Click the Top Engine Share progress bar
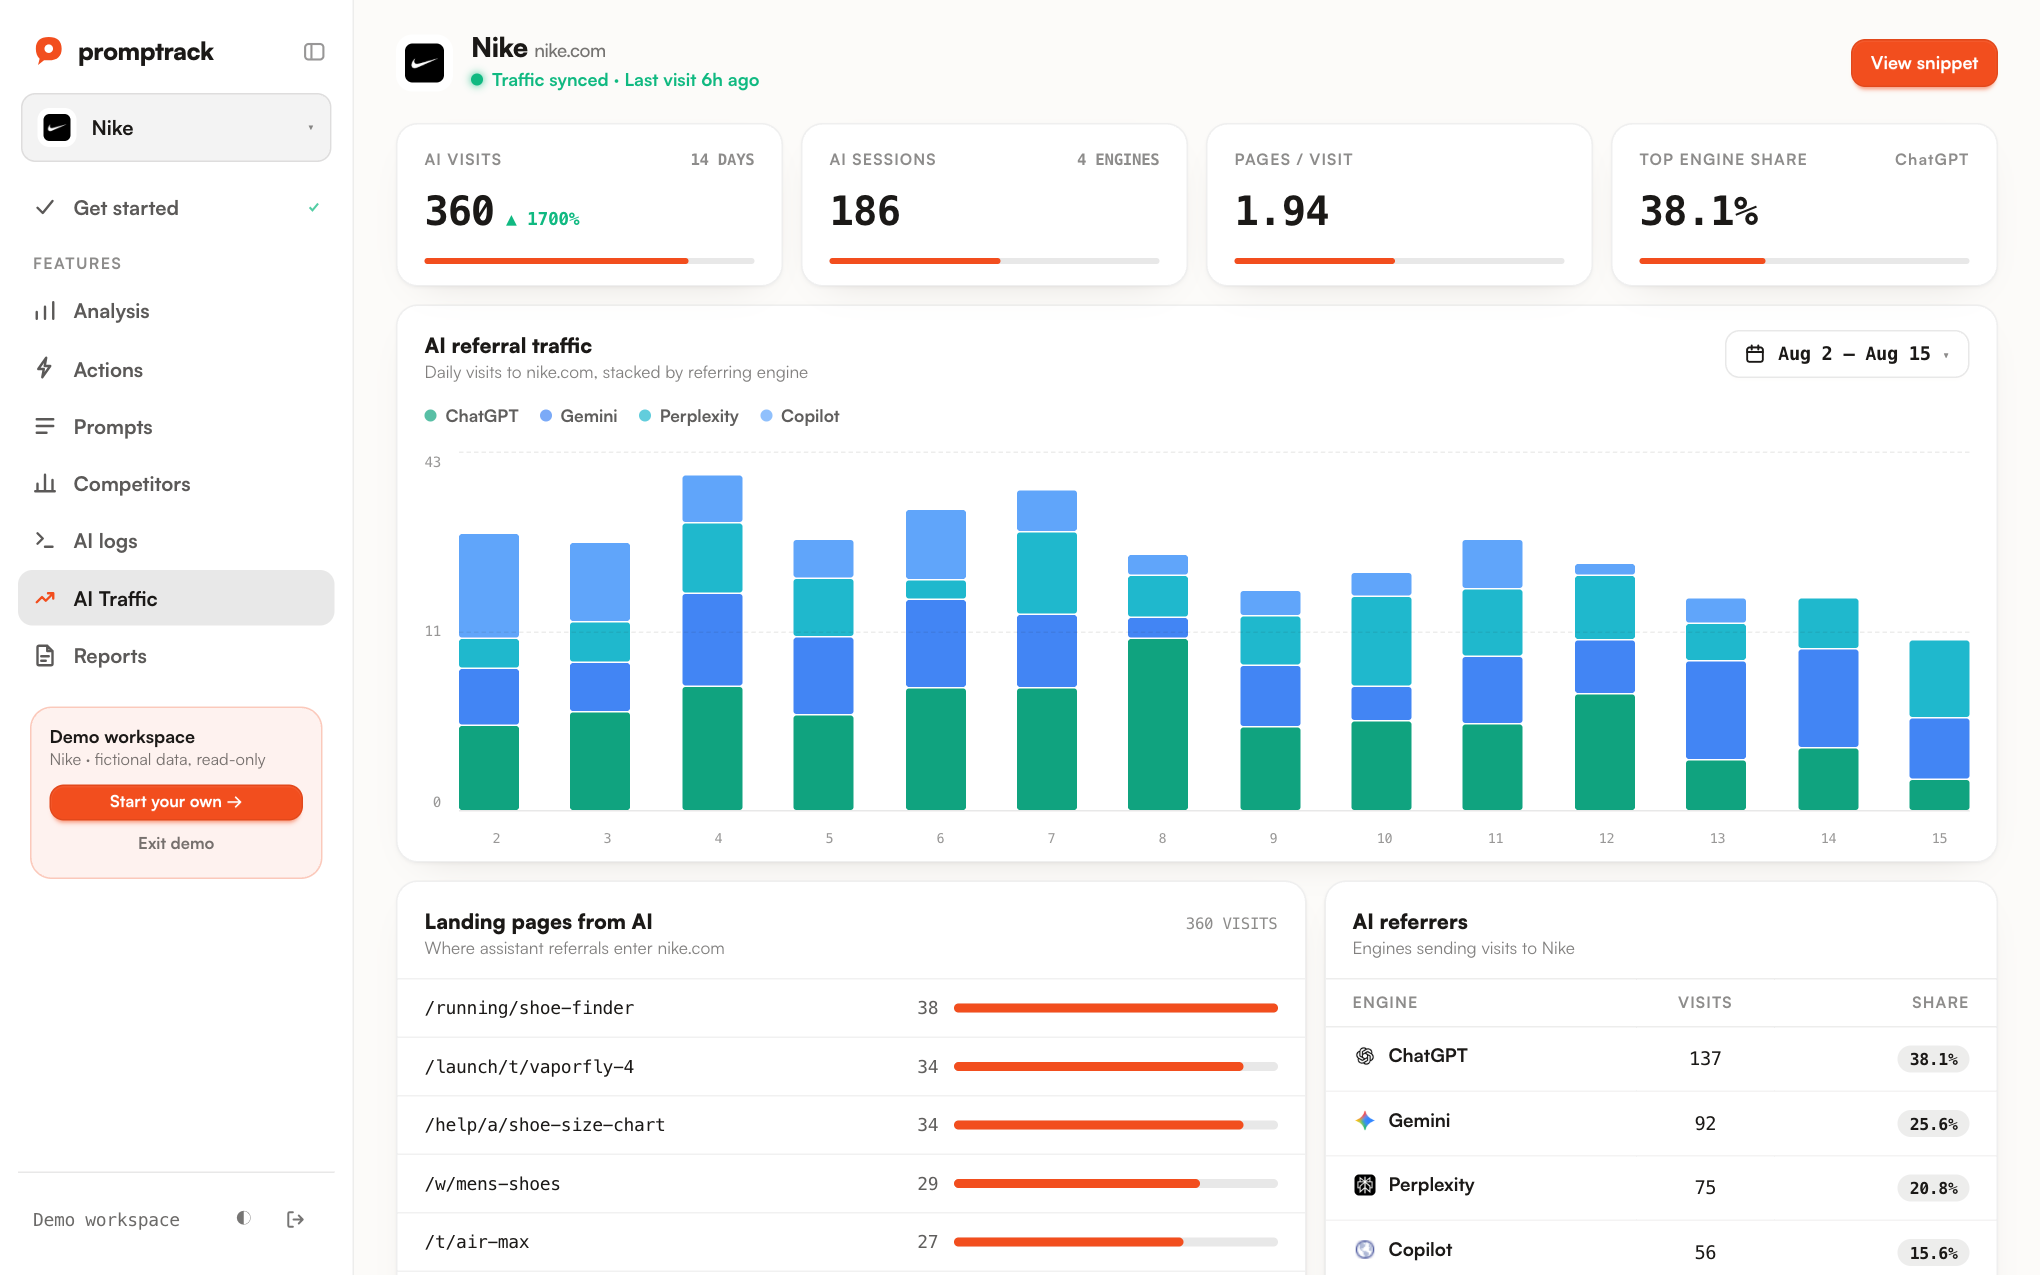The image size is (2040, 1275). (1804, 261)
